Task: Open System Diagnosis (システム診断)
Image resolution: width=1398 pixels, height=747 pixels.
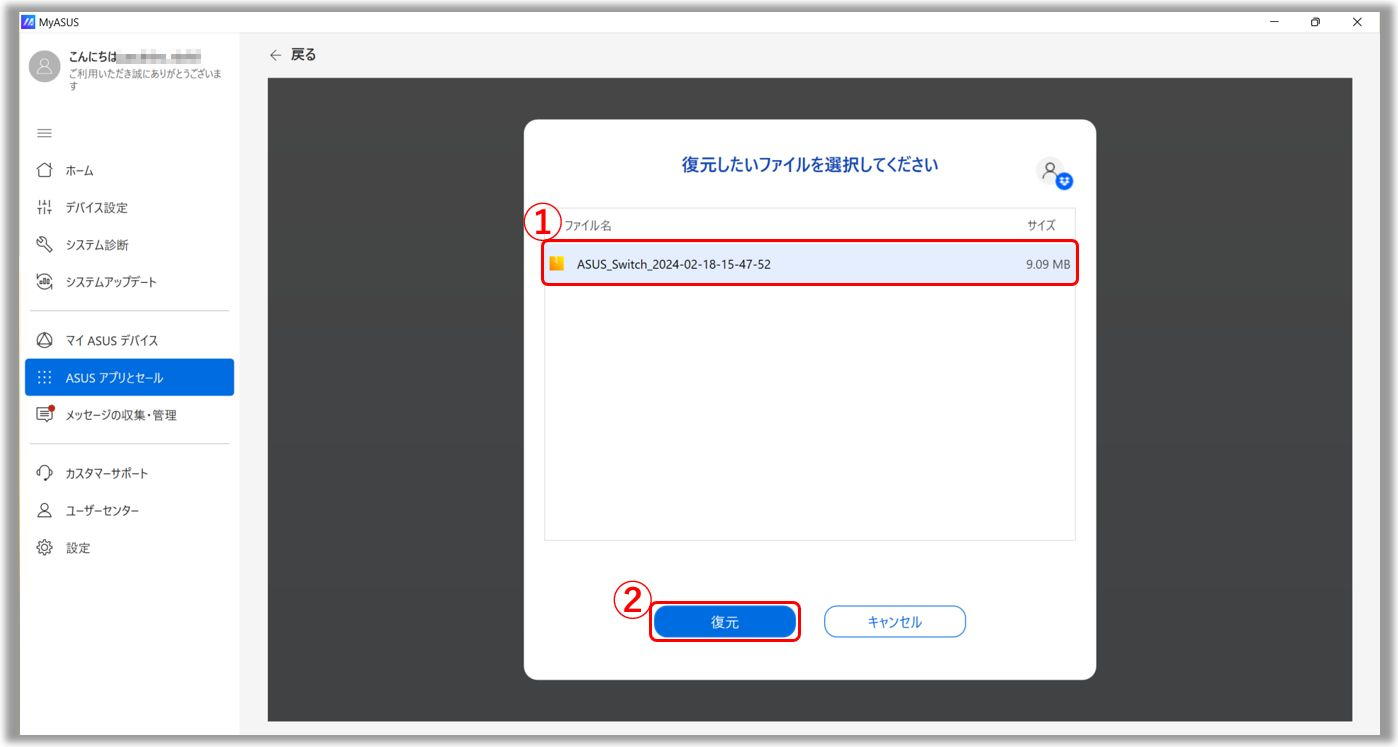Action: (129, 245)
